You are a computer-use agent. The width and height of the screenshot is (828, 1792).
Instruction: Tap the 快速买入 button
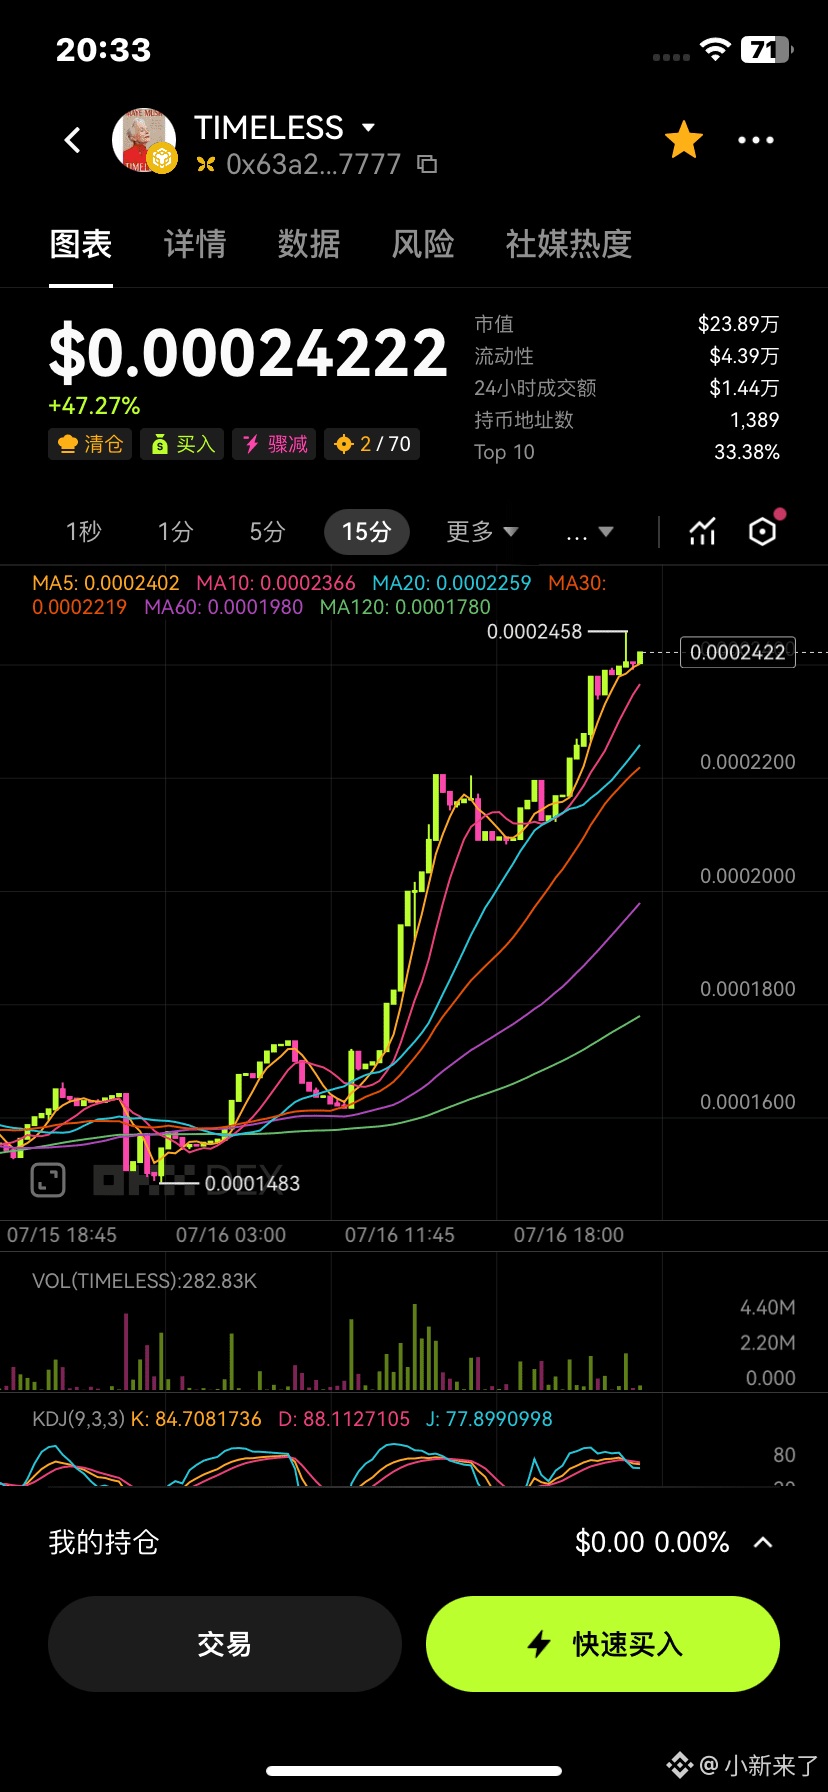603,1644
